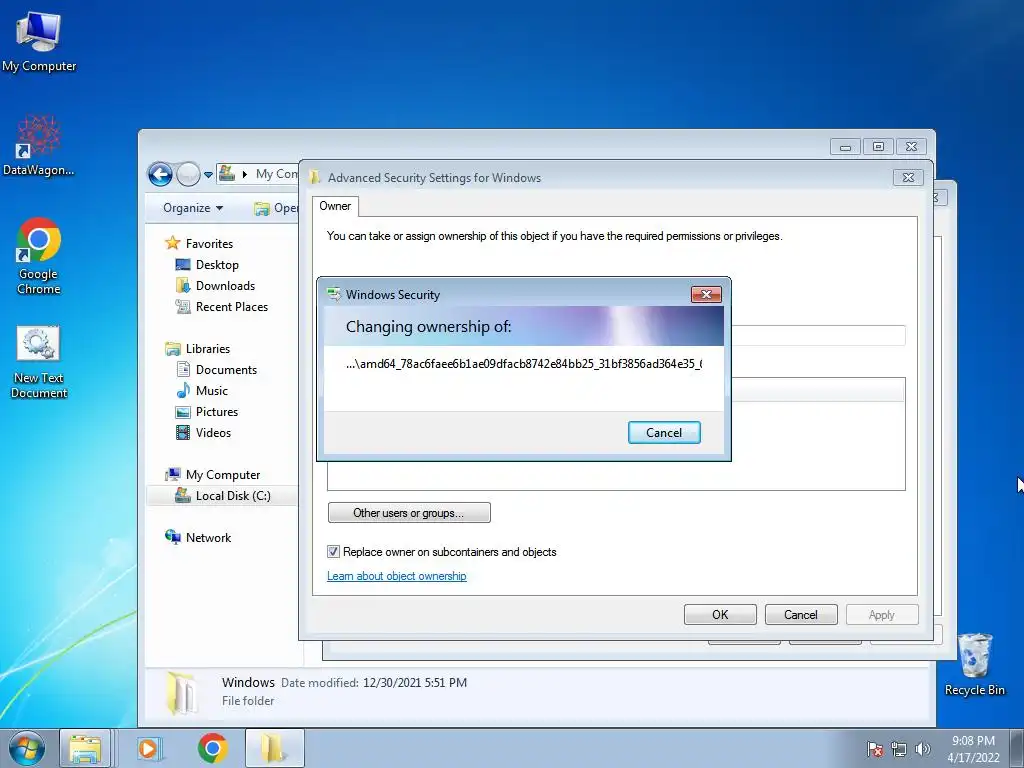This screenshot has height=768, width=1024.
Task: Launch Google Chrome from the desktop
Action: pos(39,256)
